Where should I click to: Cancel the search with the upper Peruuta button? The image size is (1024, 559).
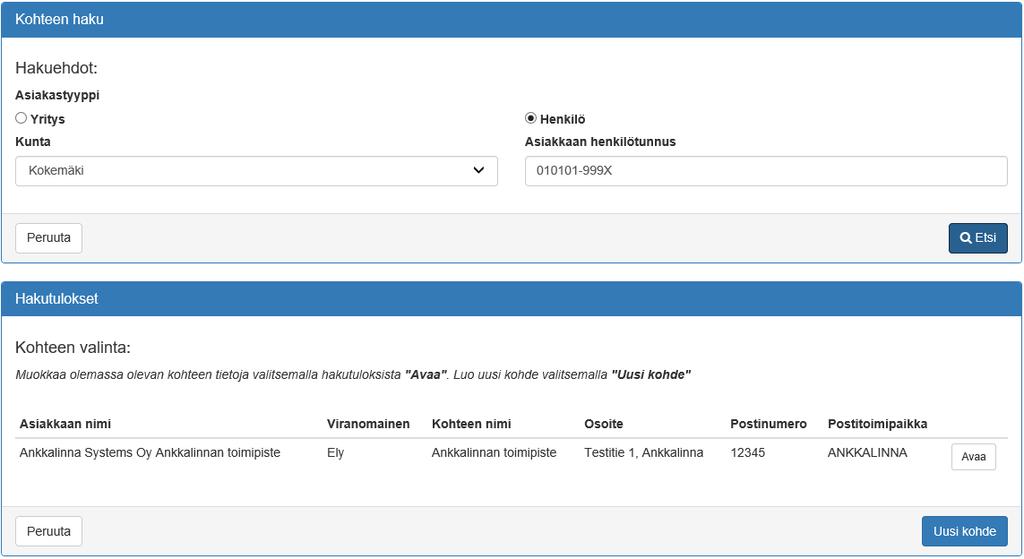click(x=48, y=238)
